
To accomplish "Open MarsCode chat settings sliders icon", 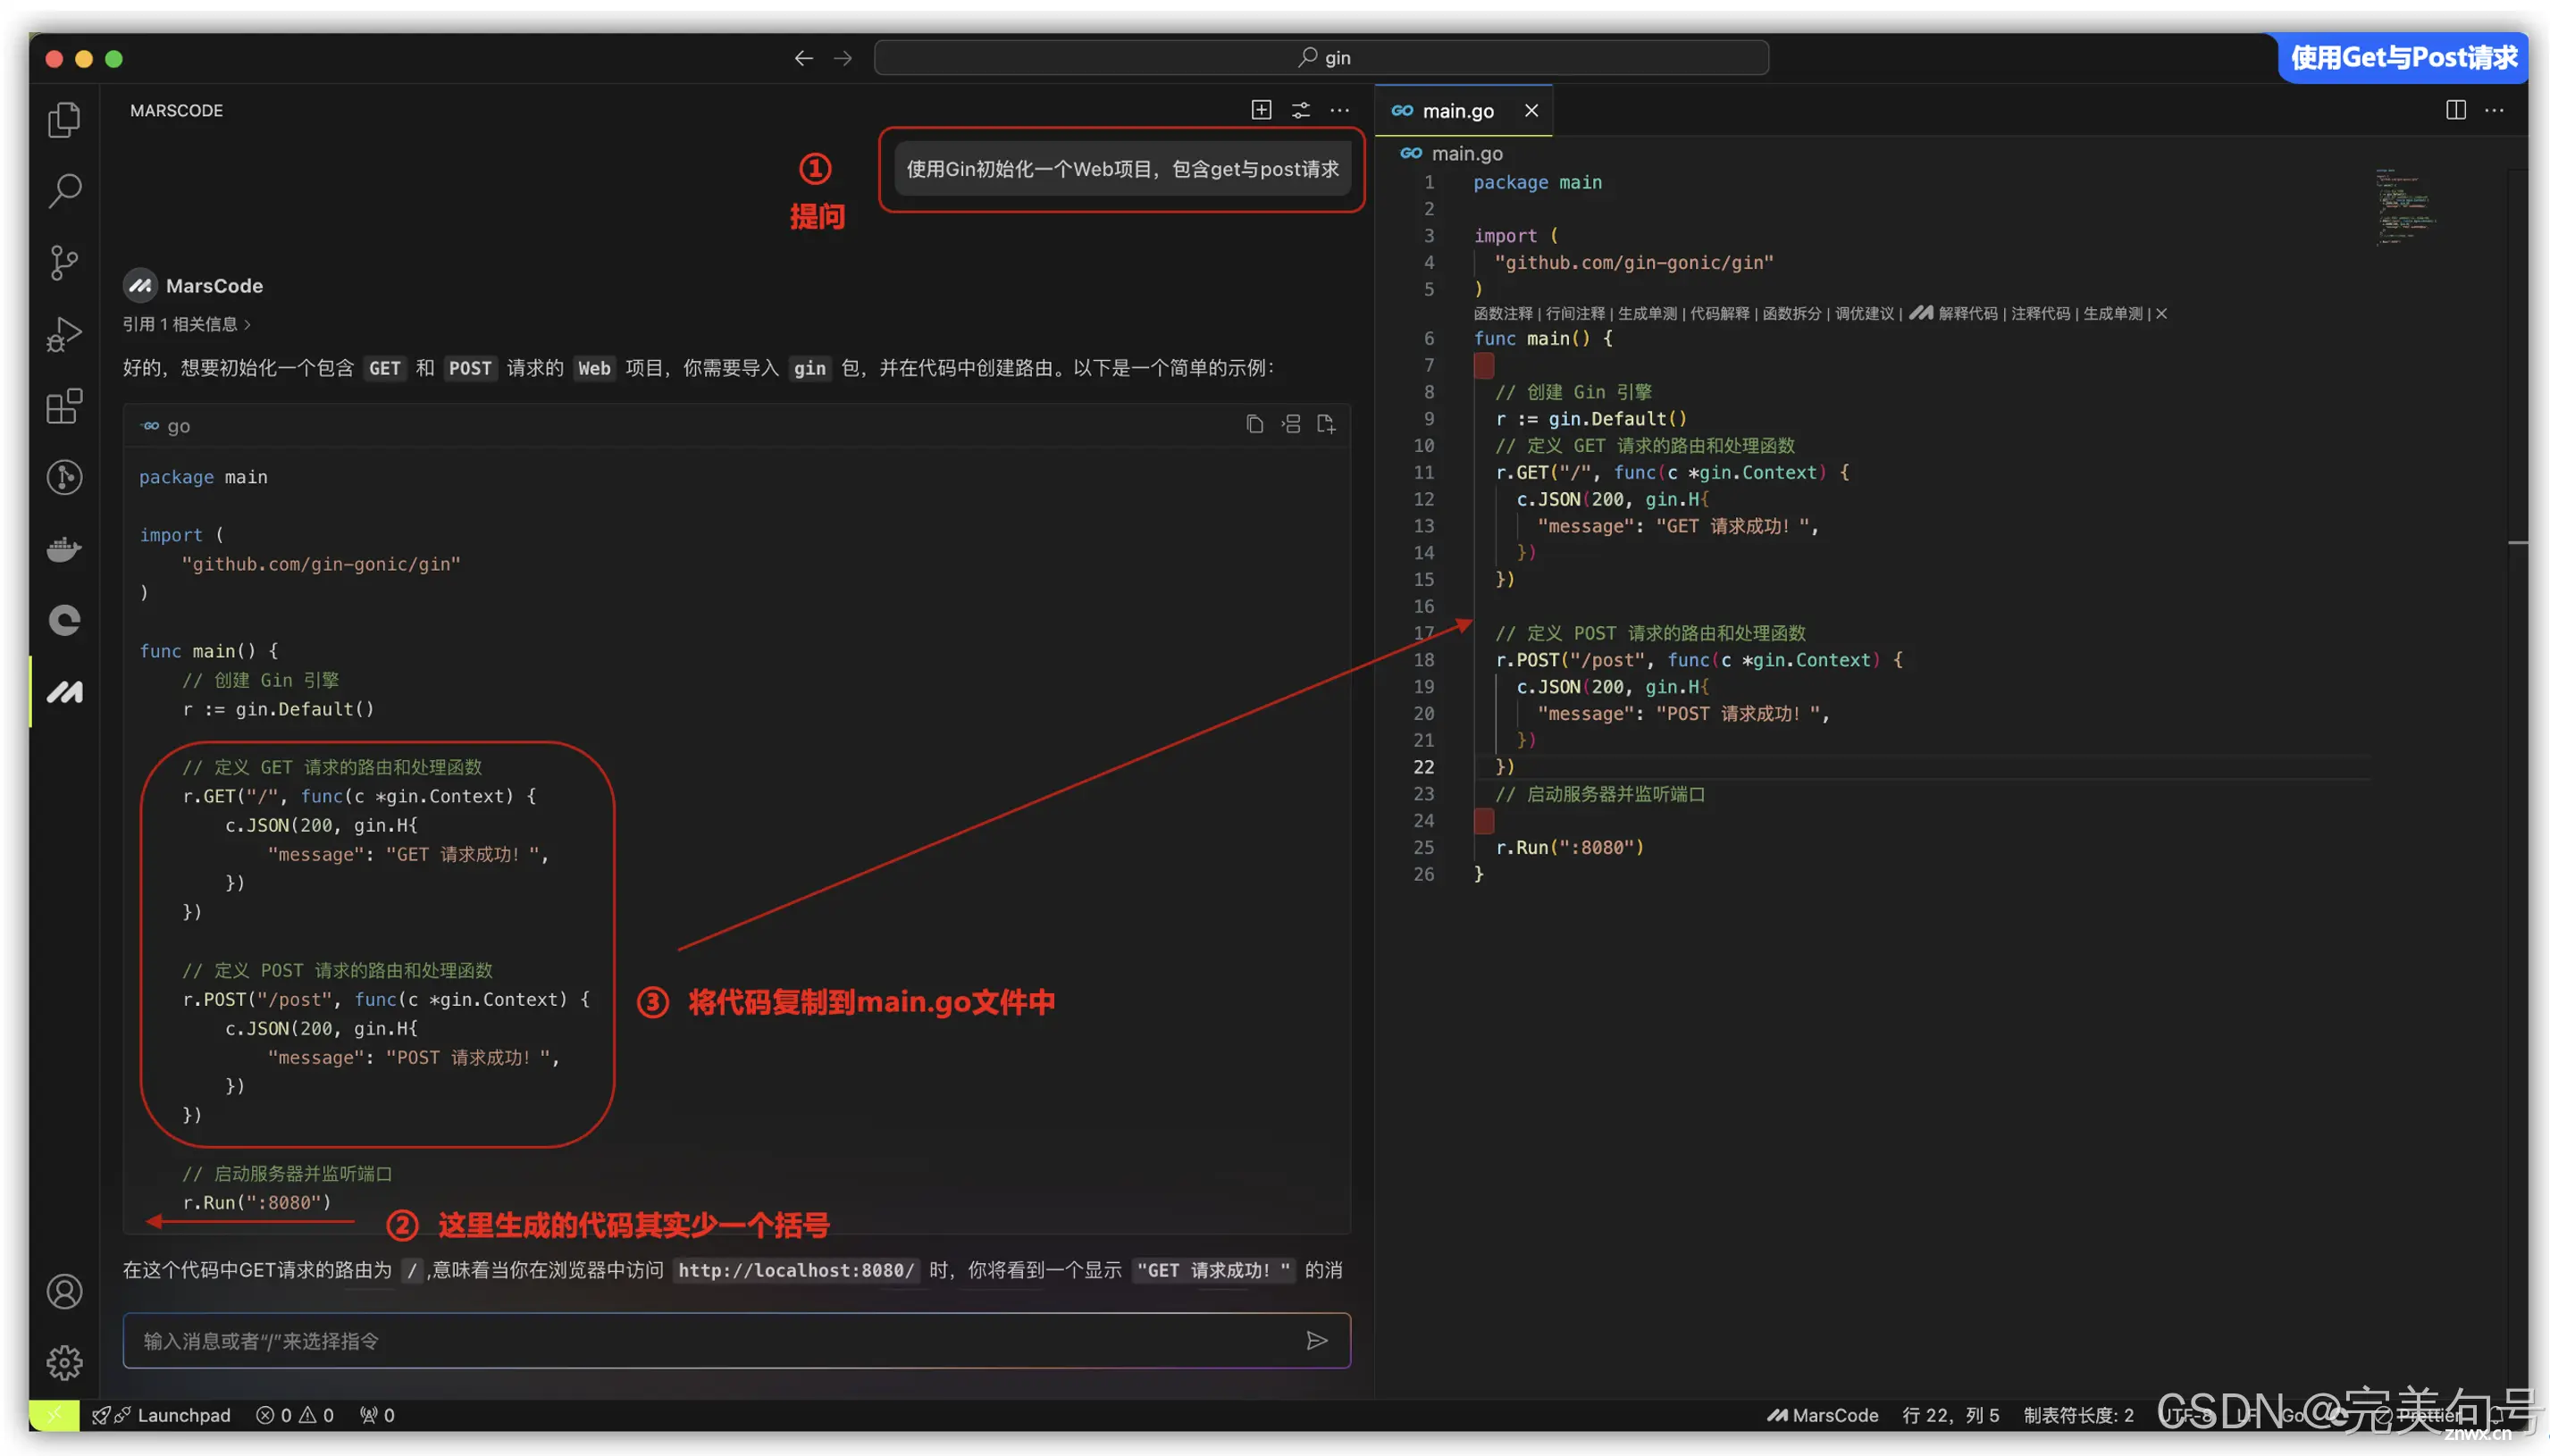I will tap(1300, 110).
